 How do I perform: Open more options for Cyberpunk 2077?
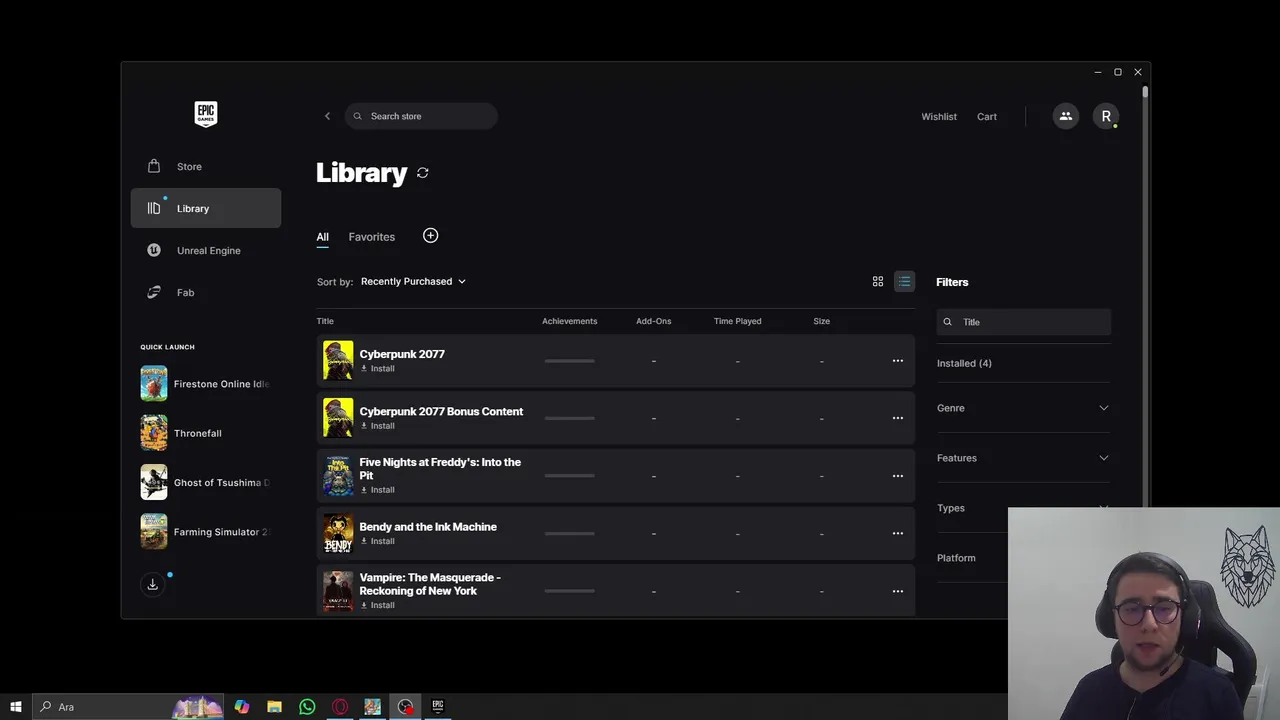pyautogui.click(x=897, y=361)
